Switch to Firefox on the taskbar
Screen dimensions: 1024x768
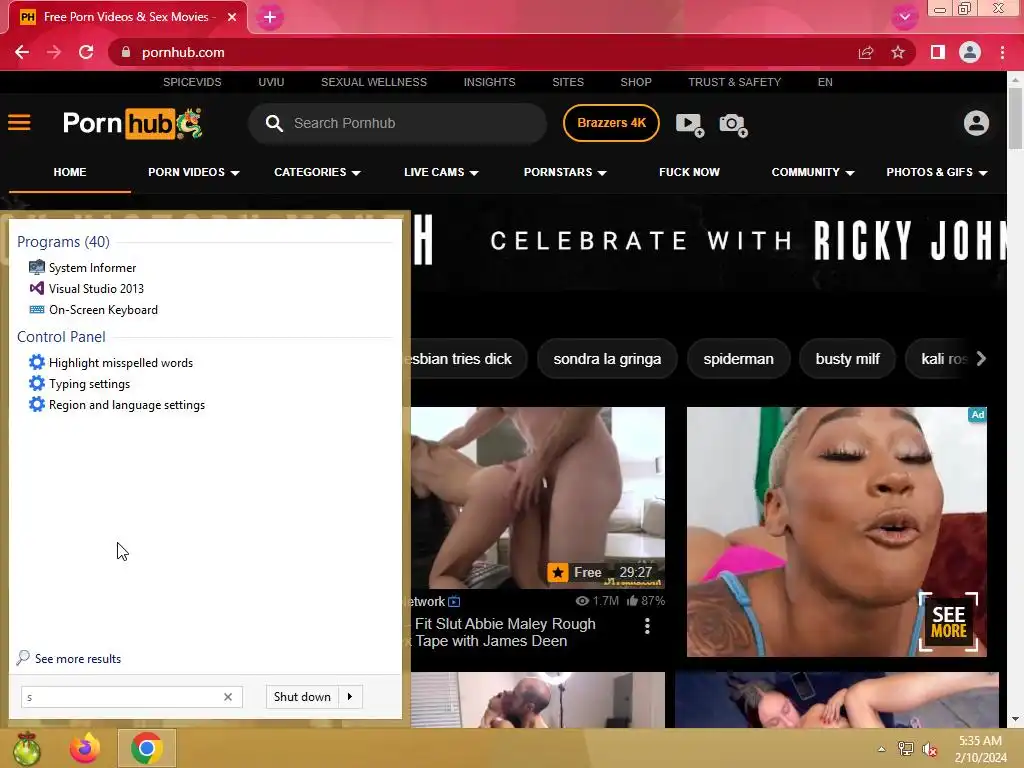coord(85,748)
